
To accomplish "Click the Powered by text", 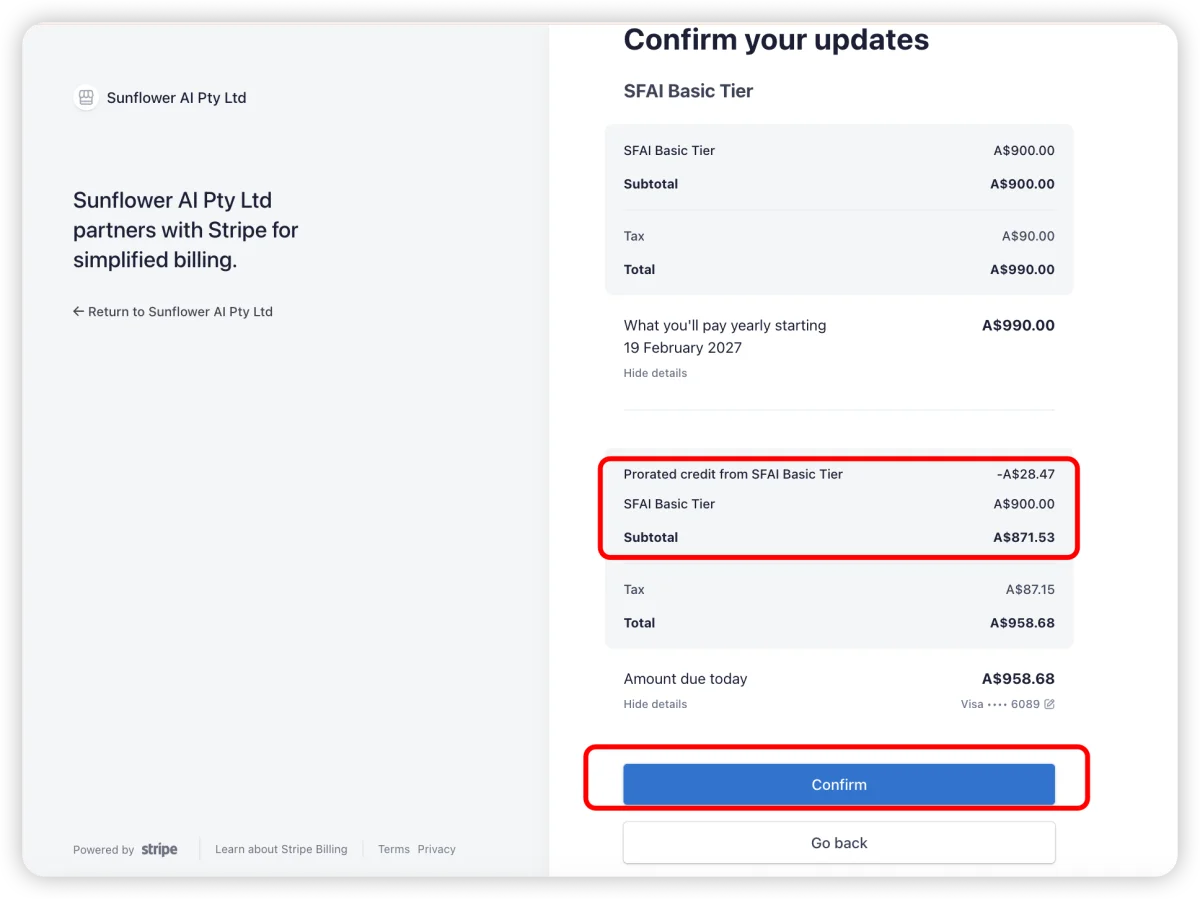I will pos(103,850).
